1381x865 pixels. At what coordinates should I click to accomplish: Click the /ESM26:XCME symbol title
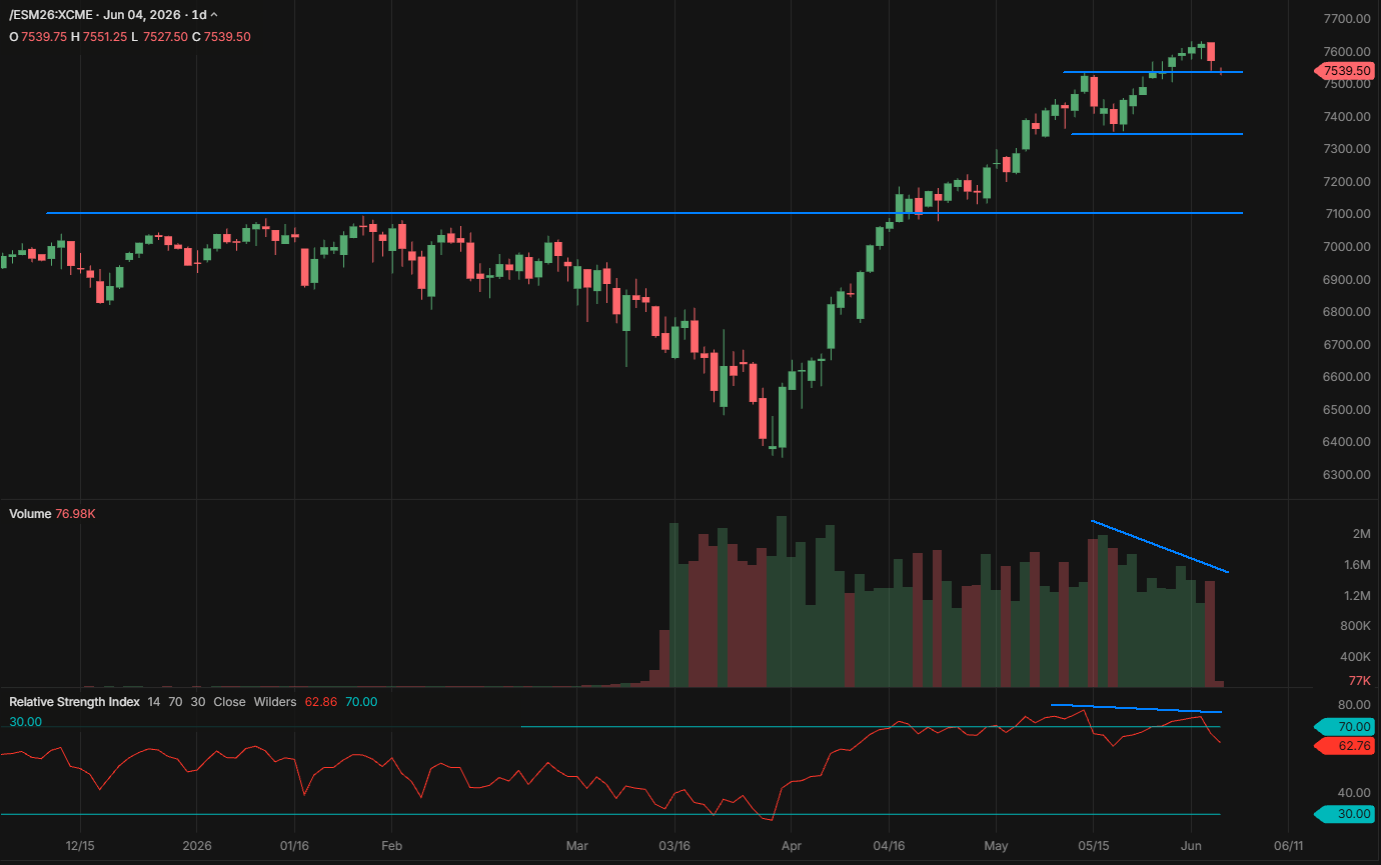(52, 16)
